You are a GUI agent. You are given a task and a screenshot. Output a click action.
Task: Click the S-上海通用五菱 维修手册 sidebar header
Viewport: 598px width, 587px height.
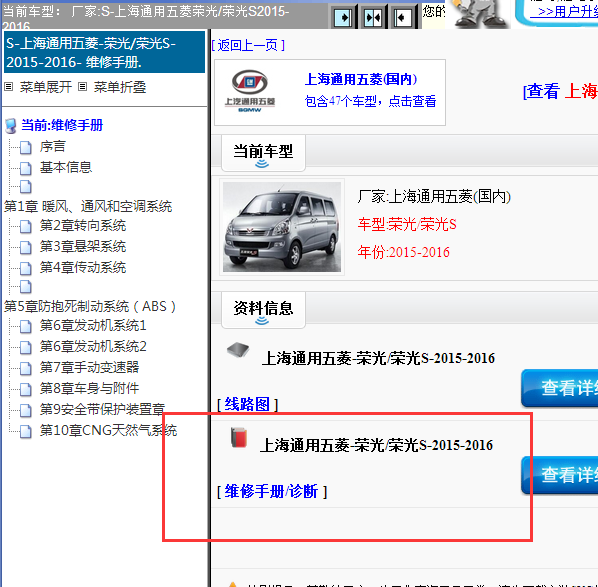click(104, 52)
